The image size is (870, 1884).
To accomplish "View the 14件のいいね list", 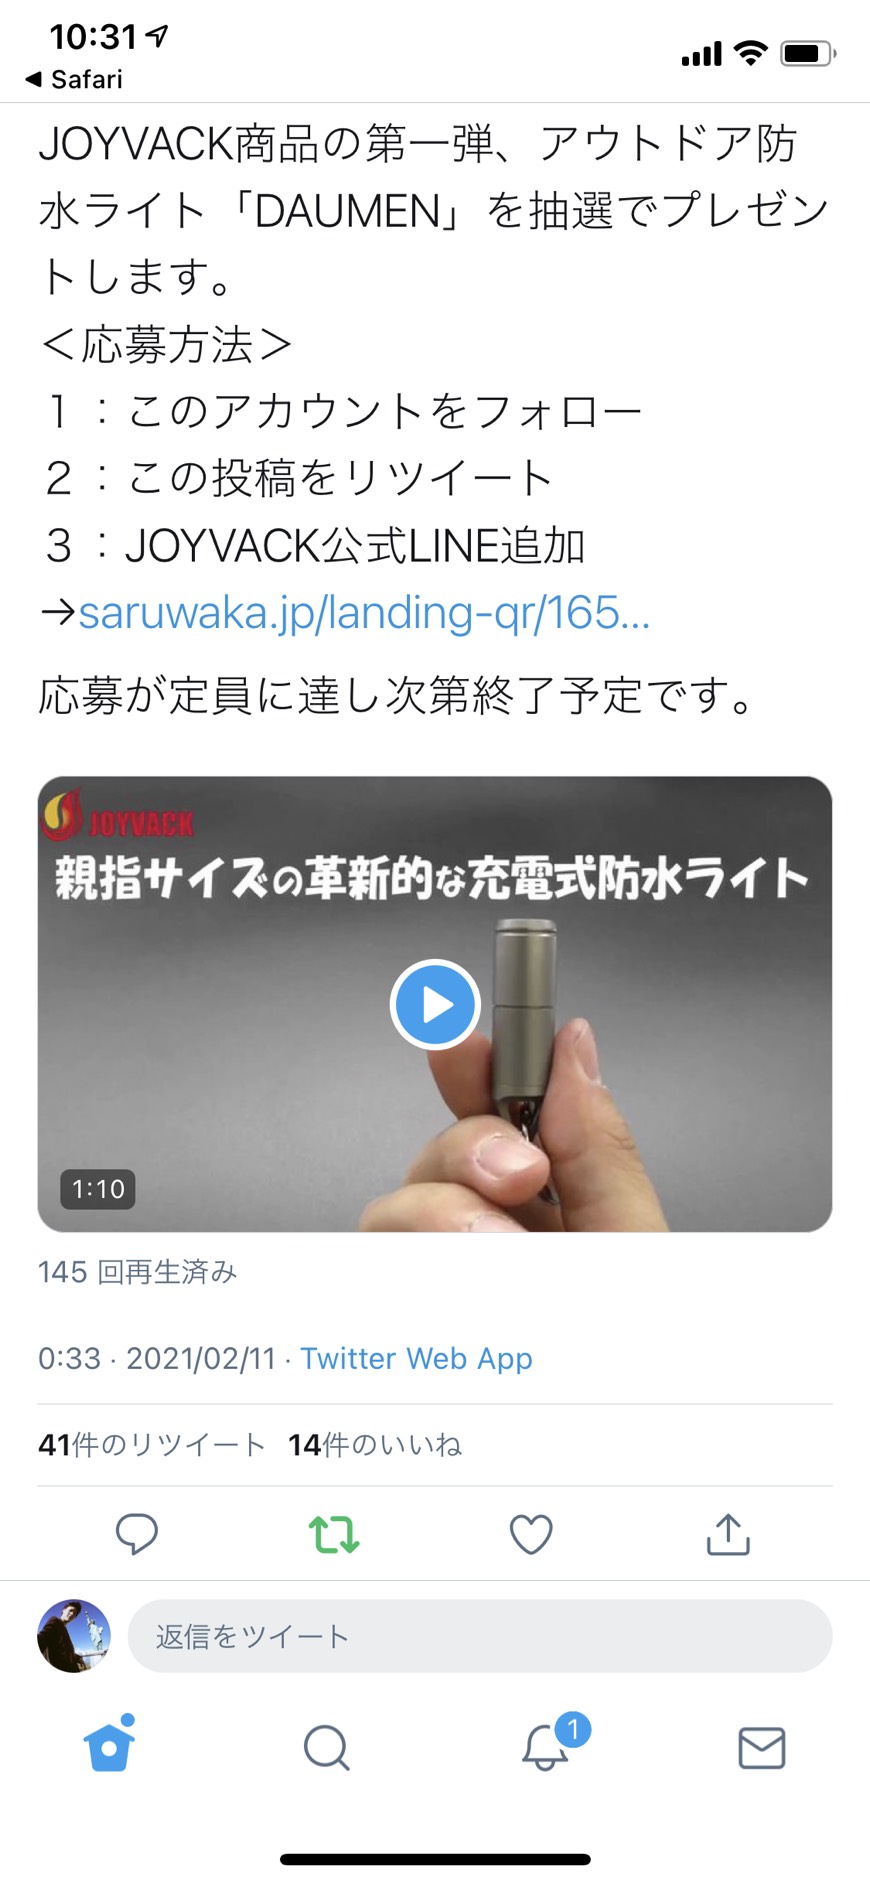I will [375, 1444].
